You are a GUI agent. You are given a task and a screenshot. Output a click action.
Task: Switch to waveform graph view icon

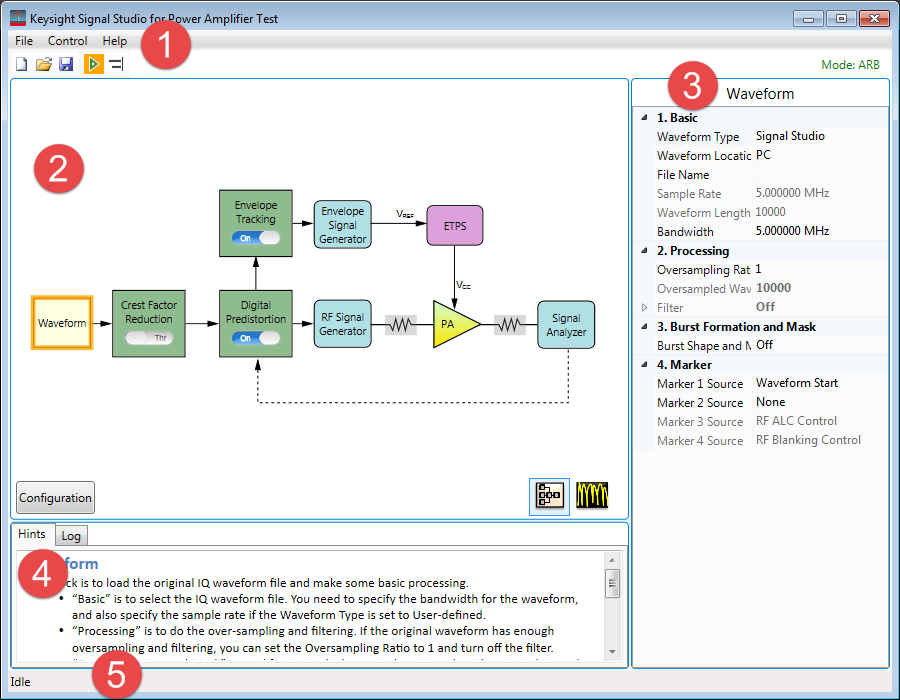pos(592,496)
